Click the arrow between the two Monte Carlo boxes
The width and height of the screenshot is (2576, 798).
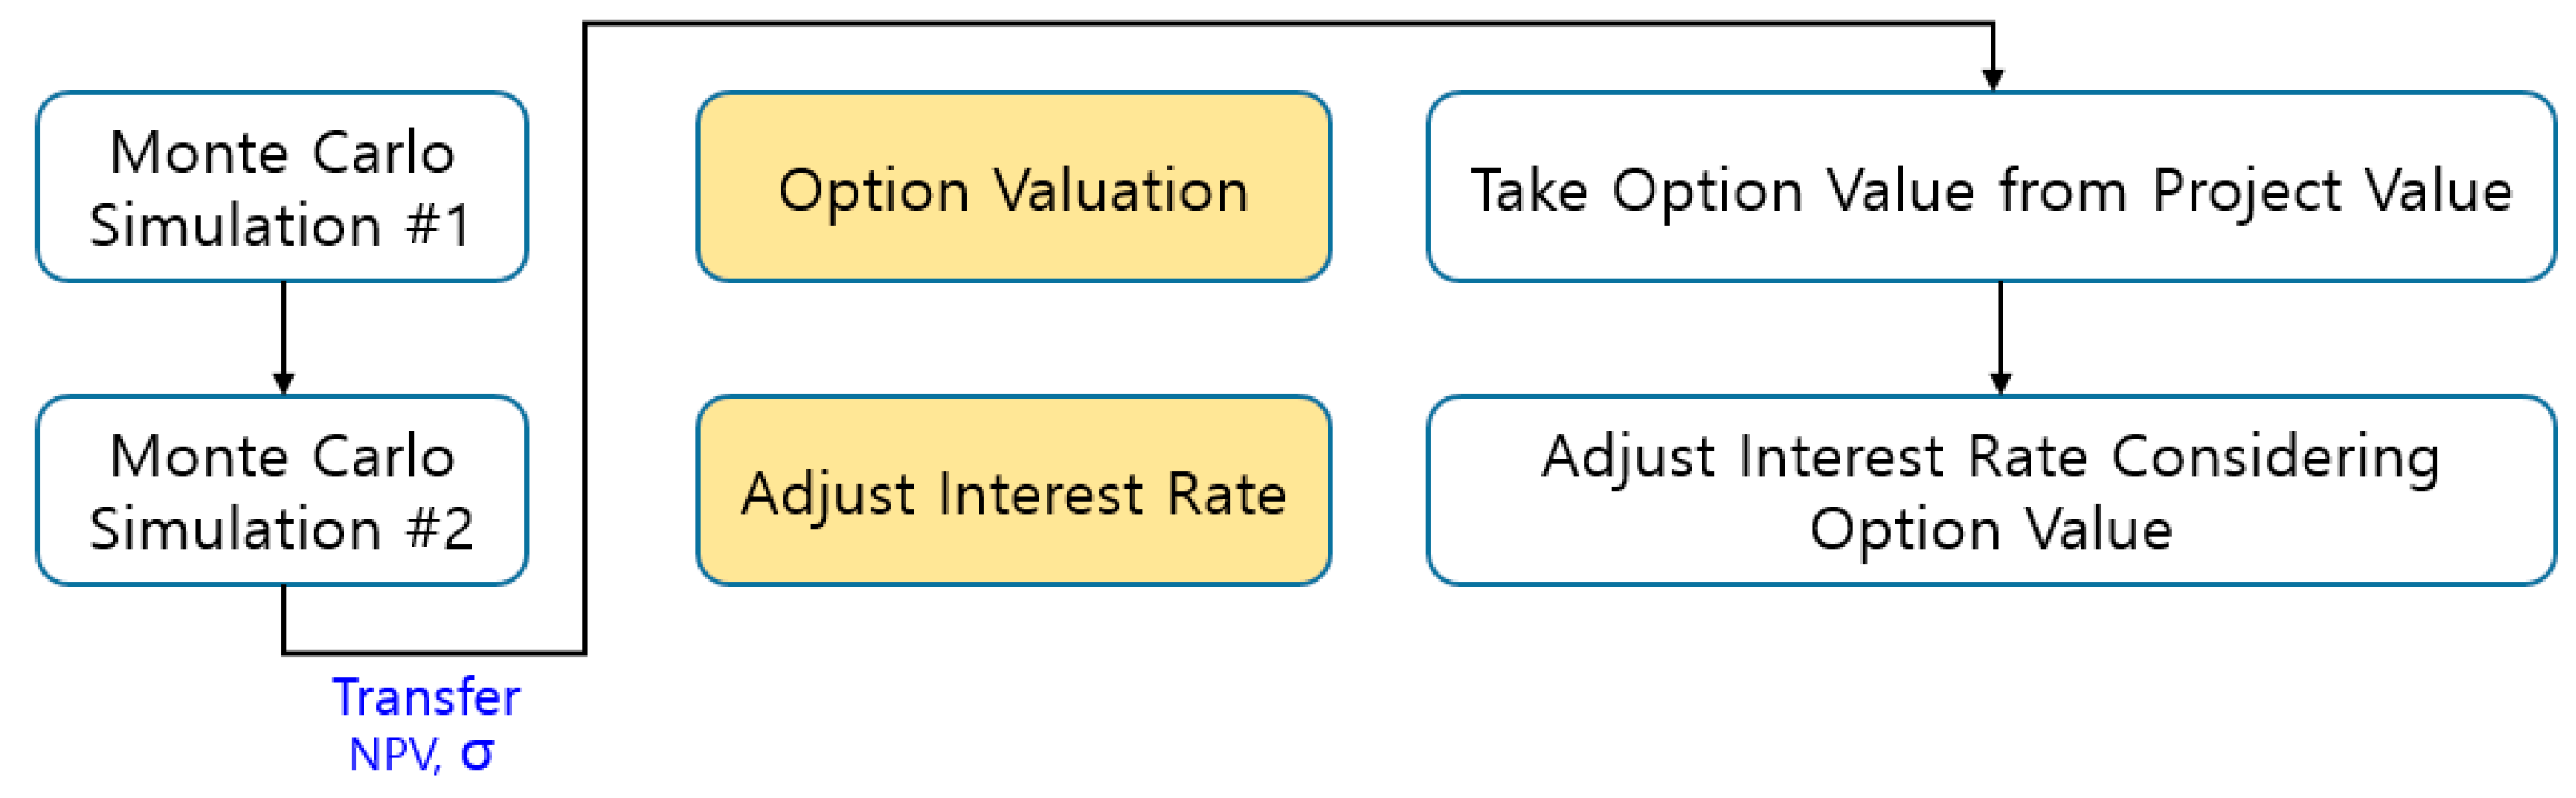(x=284, y=337)
